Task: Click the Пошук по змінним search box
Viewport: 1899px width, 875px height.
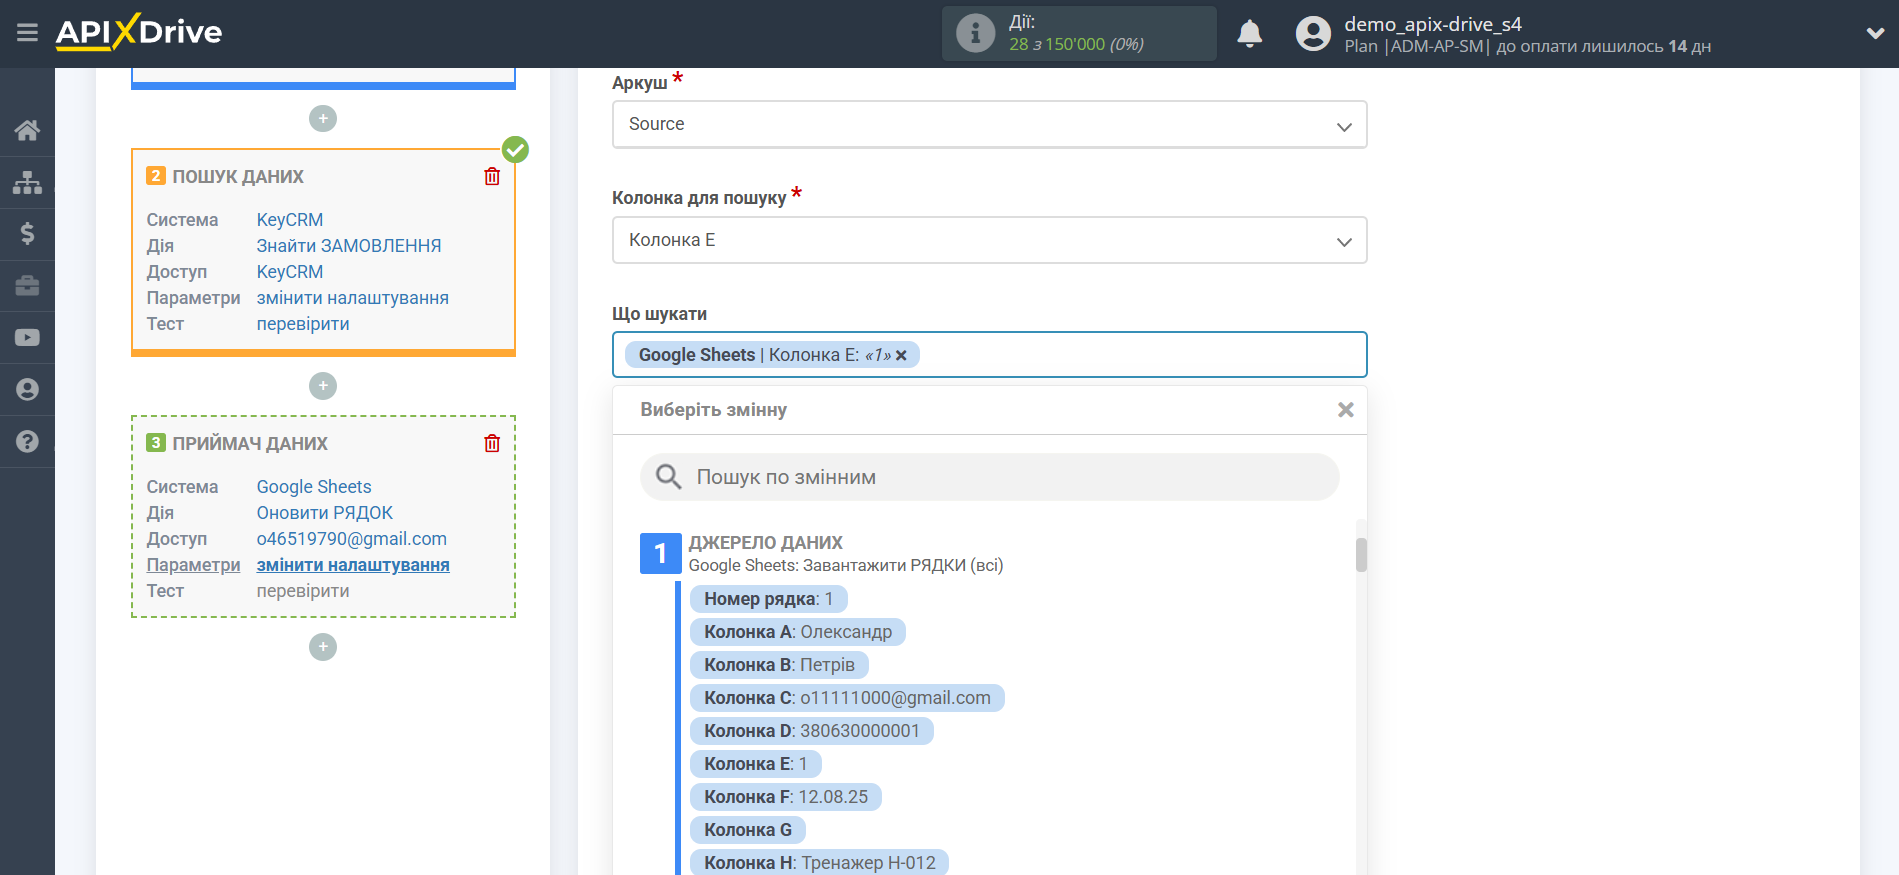Action: pyautogui.click(x=989, y=477)
